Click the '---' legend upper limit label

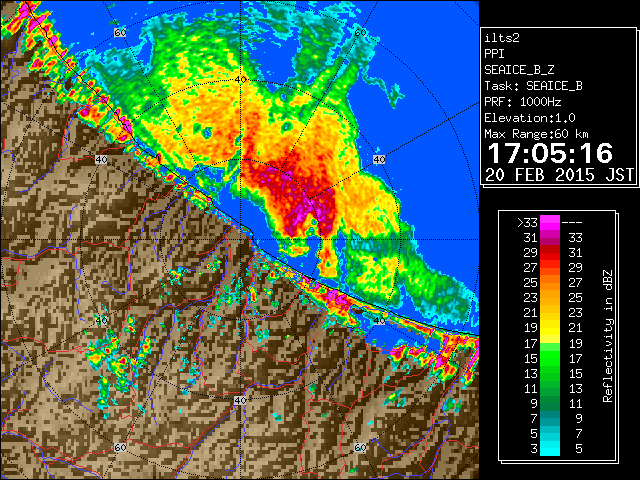click(x=572, y=223)
